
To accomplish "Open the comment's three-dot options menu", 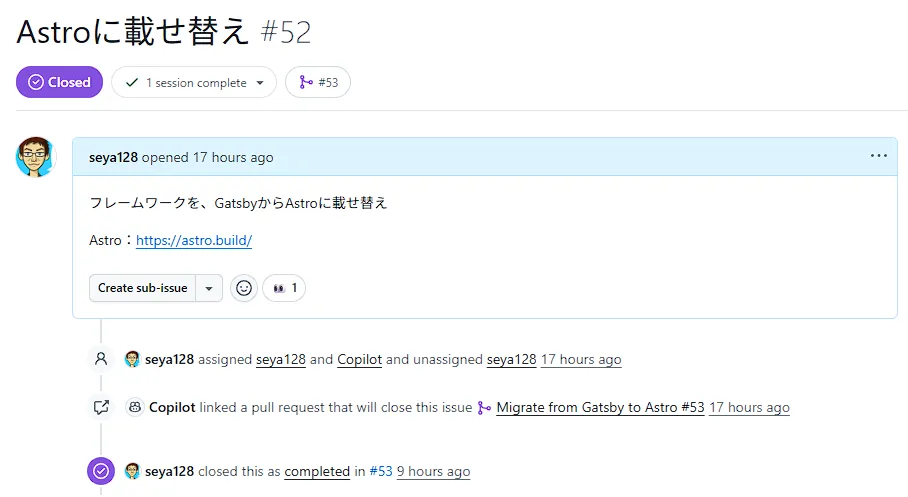I will click(x=878, y=156).
